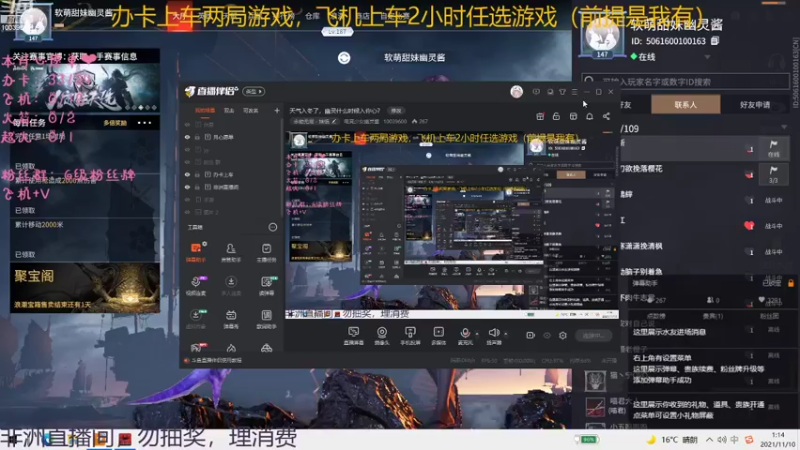Toggle visibility of the first source in the list
800x450 pixels.
pyautogui.click(x=187, y=124)
